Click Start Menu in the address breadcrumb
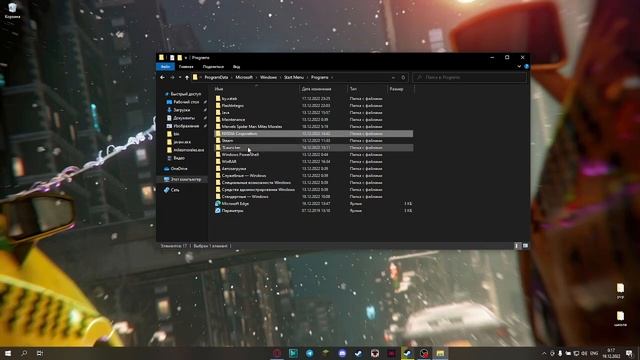640x360 pixels. tap(294, 77)
